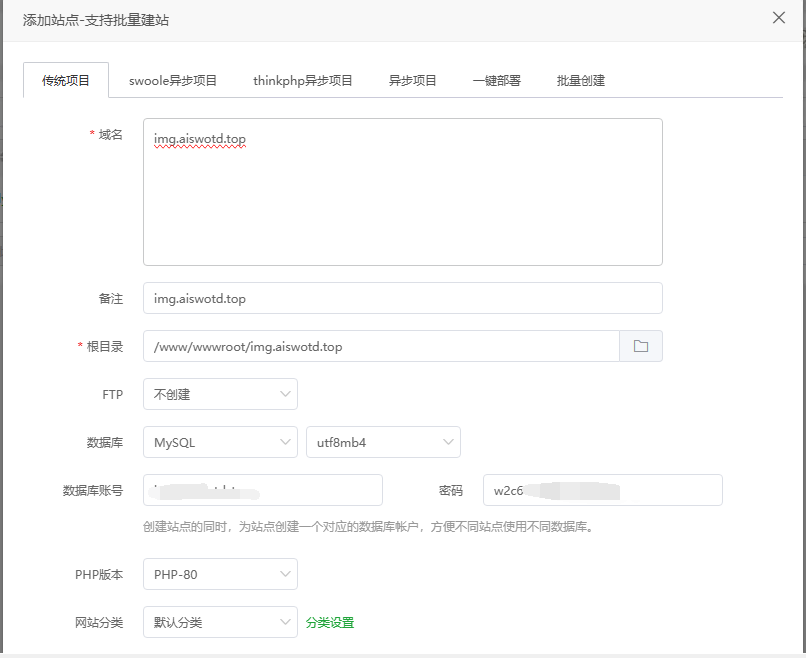Switch to the 传统项目 tab
This screenshot has width=806, height=658.
point(66,81)
